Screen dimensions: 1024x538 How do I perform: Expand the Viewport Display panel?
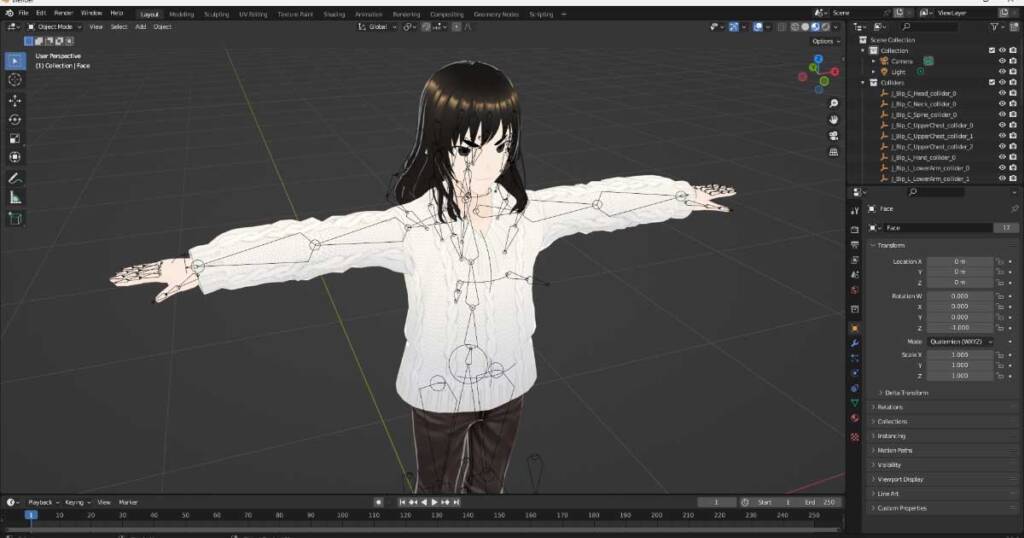pos(900,479)
